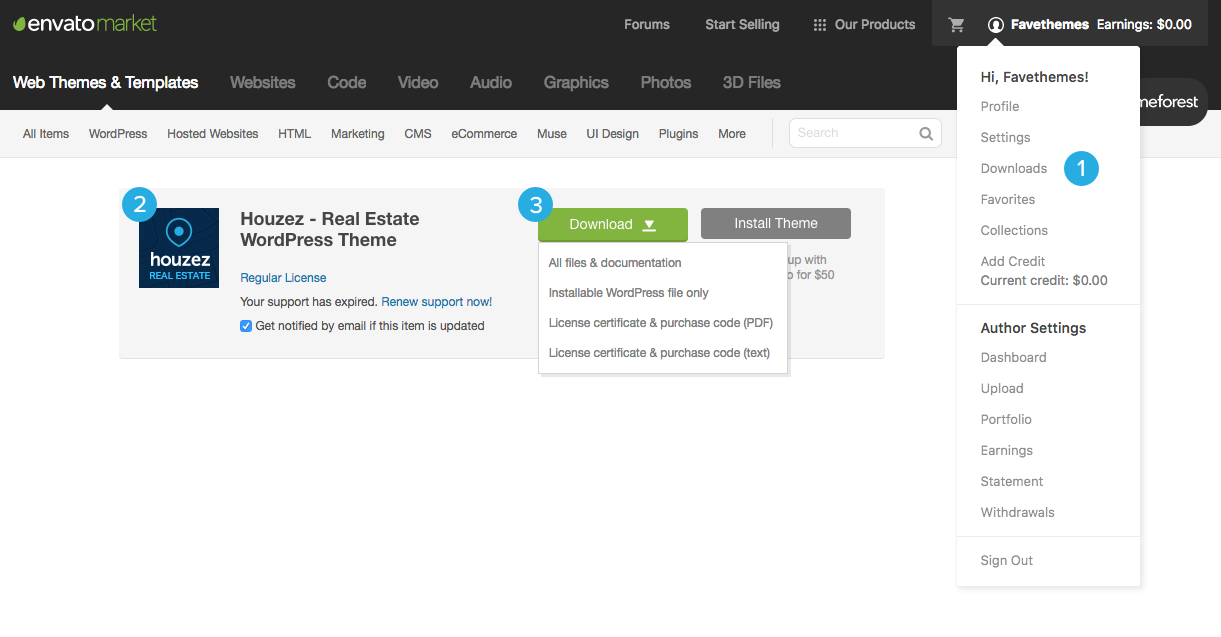Select the WordPress category
The height and width of the screenshot is (637, 1221).
pyautogui.click(x=118, y=134)
